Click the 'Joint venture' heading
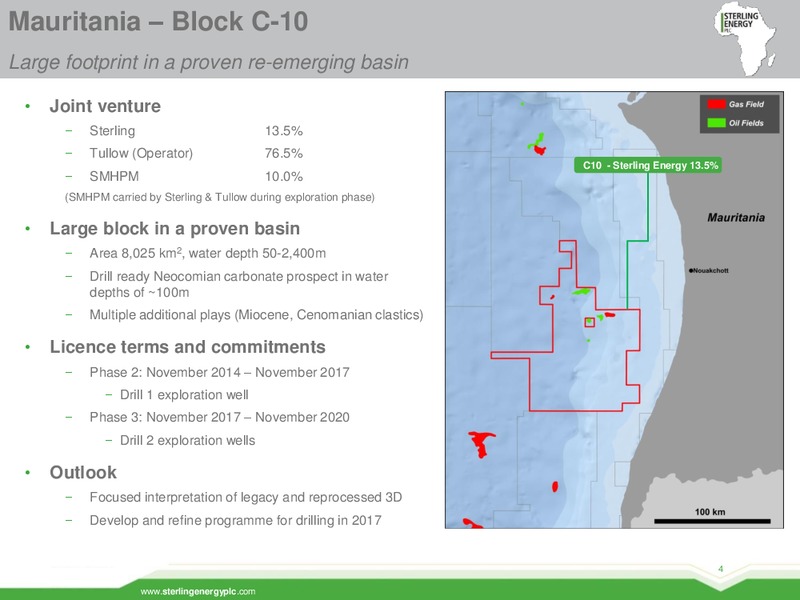This screenshot has width=800, height=600. (x=105, y=106)
